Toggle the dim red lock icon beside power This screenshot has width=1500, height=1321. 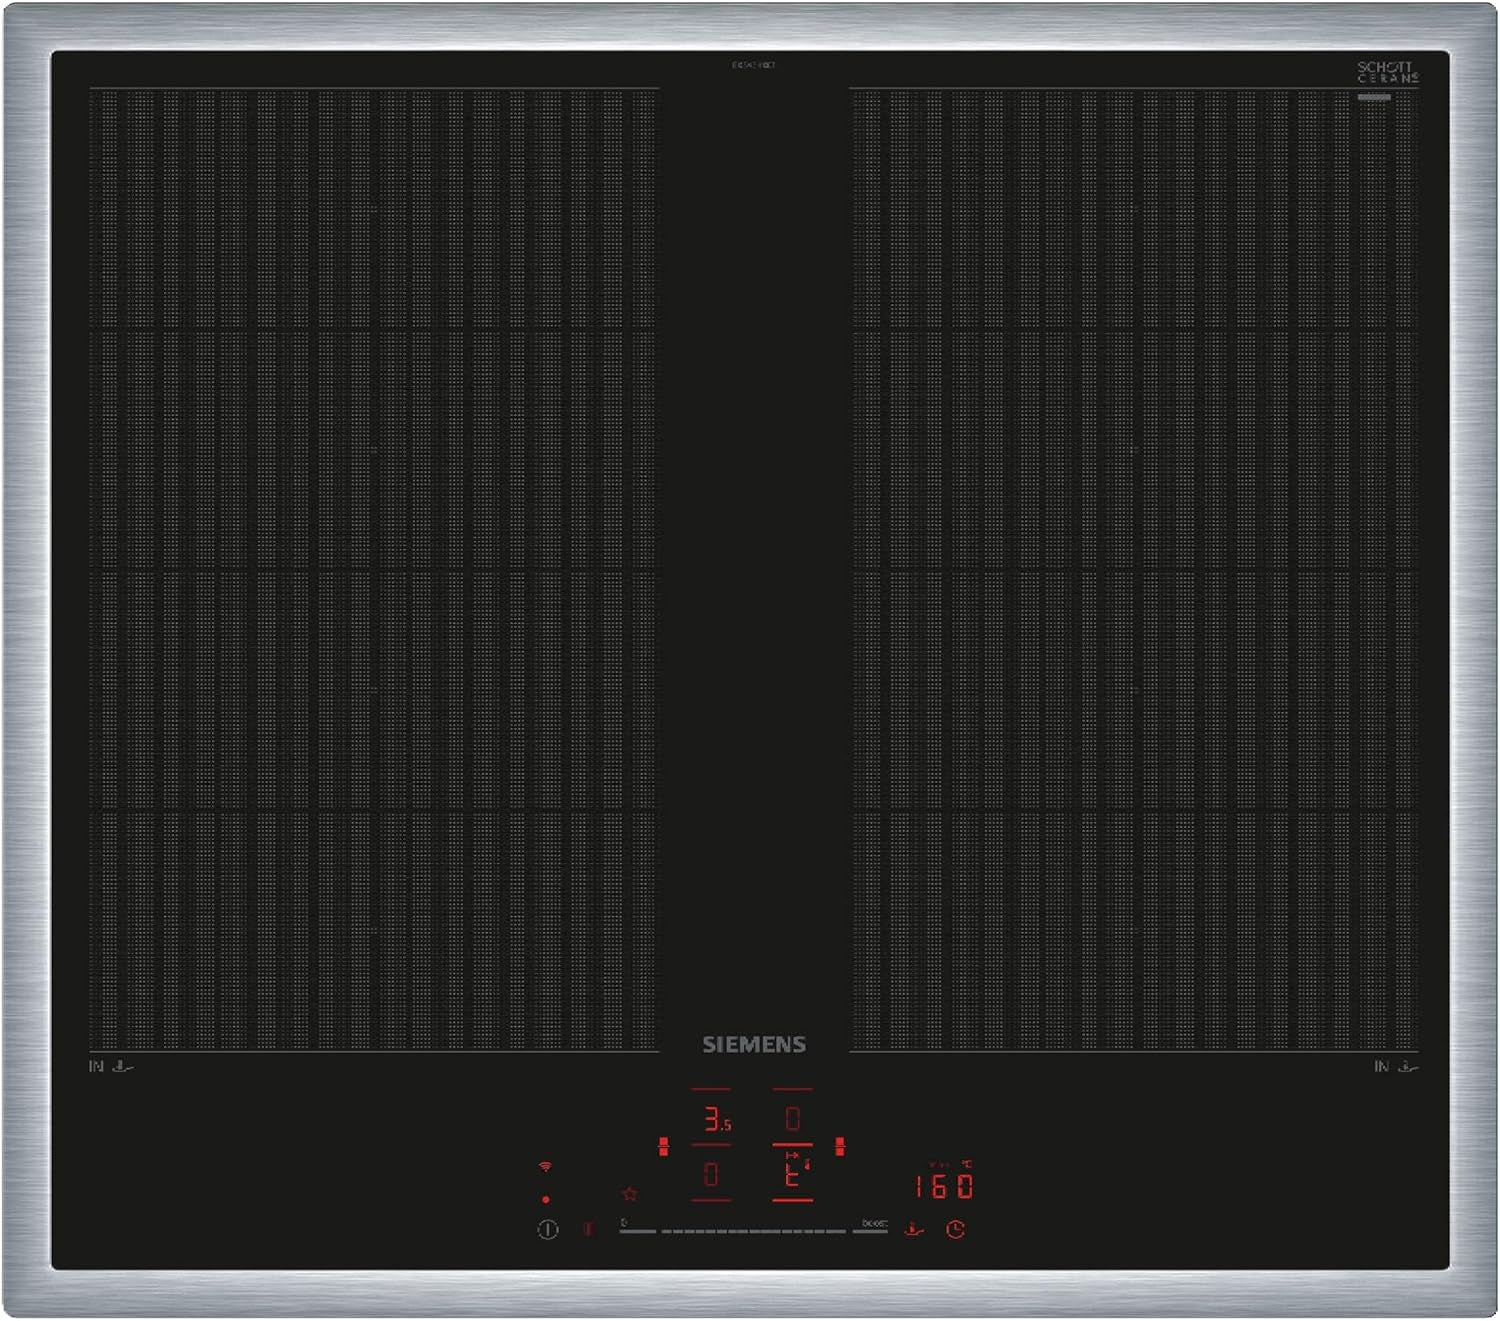click(x=588, y=1229)
